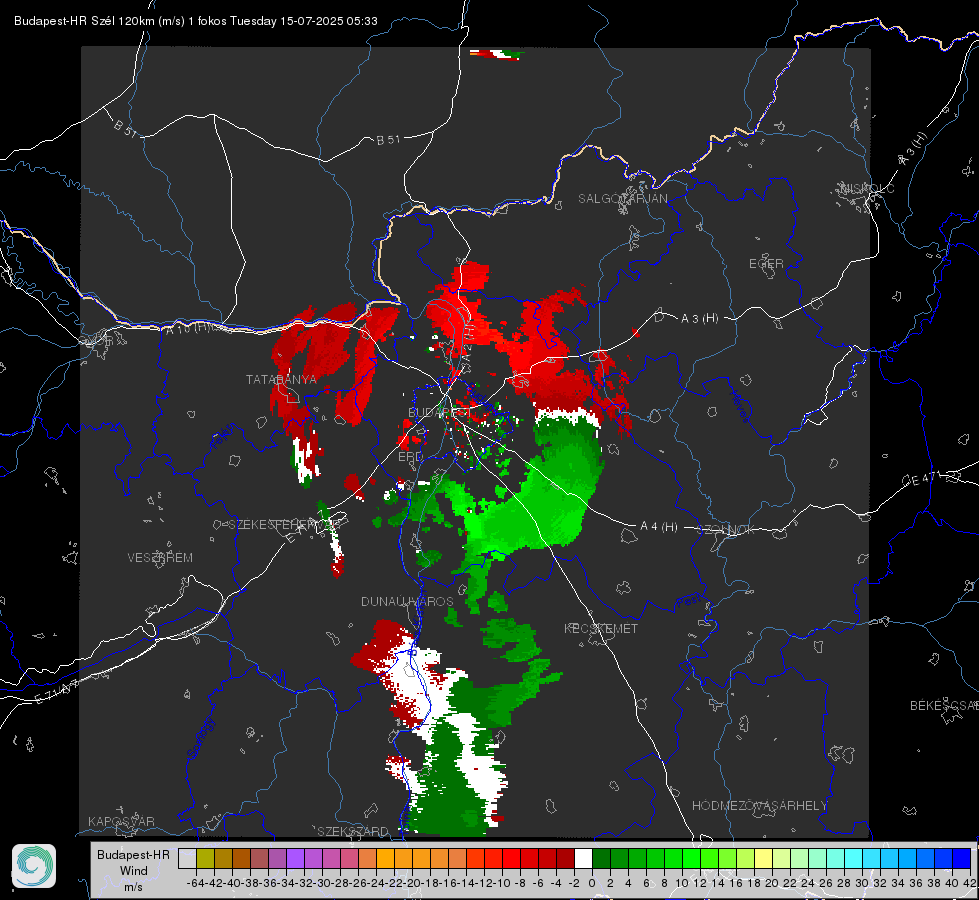Click the '42' legend scale value

pos(970,883)
